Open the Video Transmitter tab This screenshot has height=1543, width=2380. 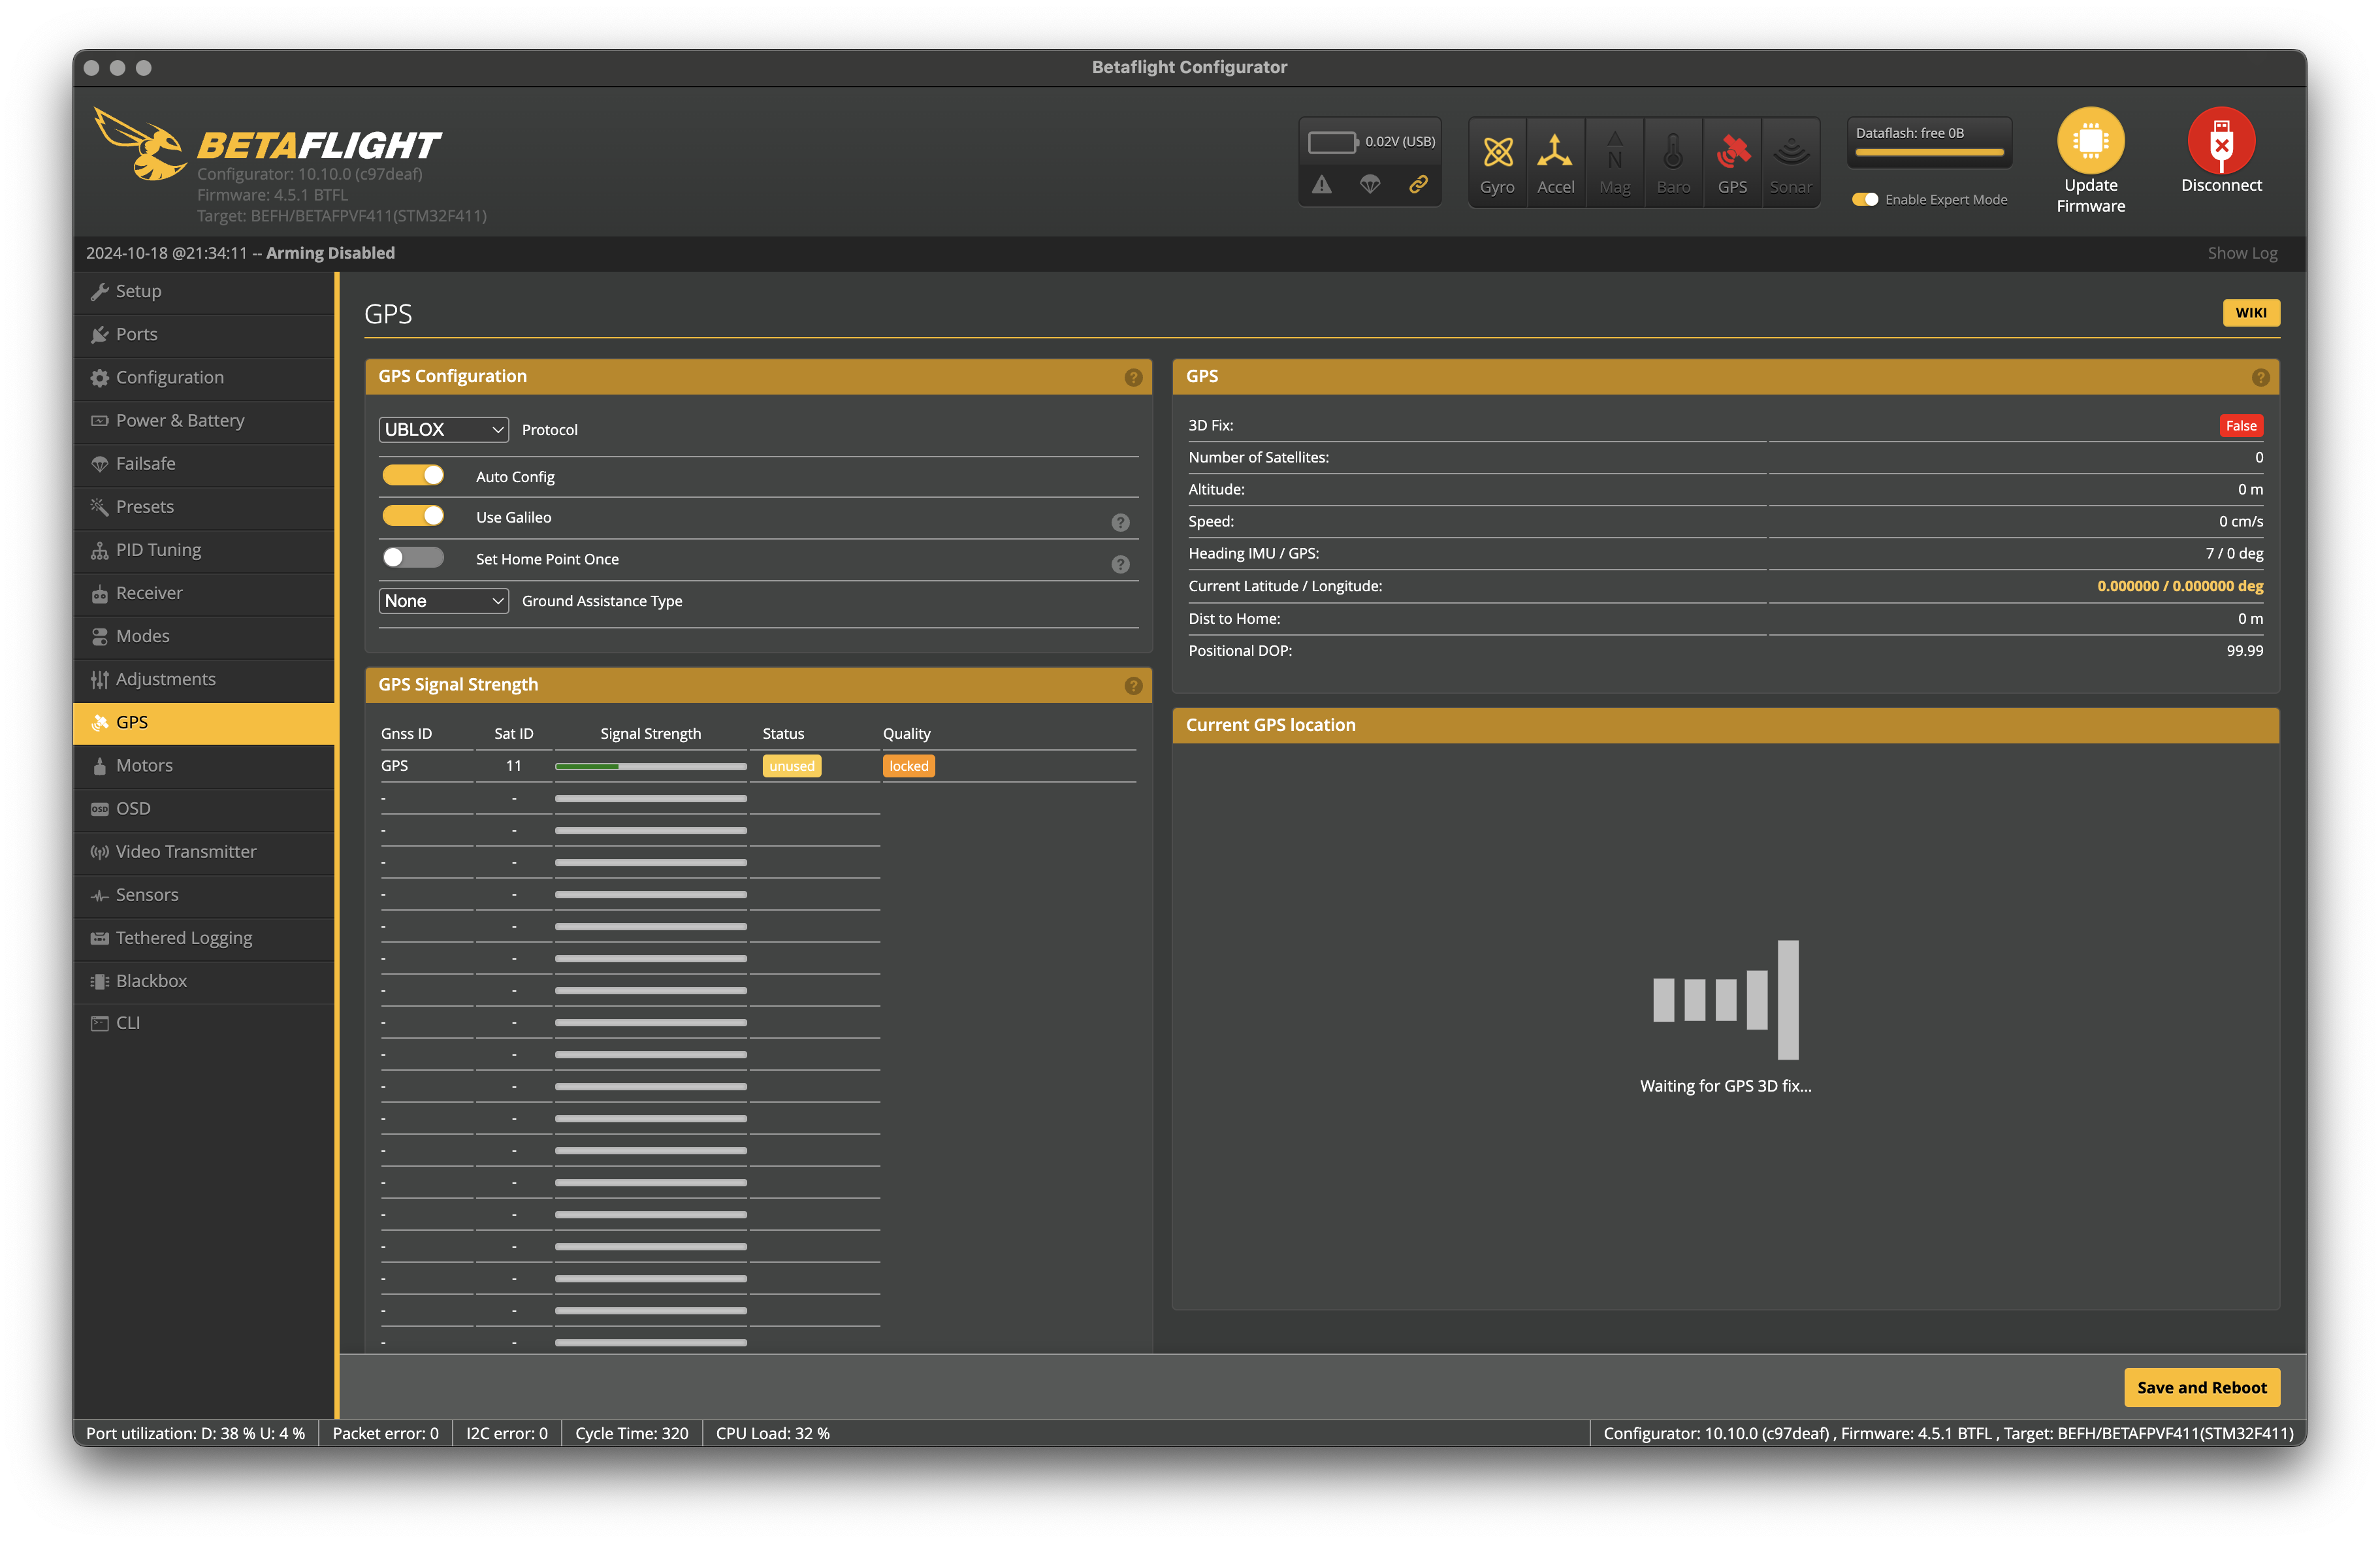point(204,851)
